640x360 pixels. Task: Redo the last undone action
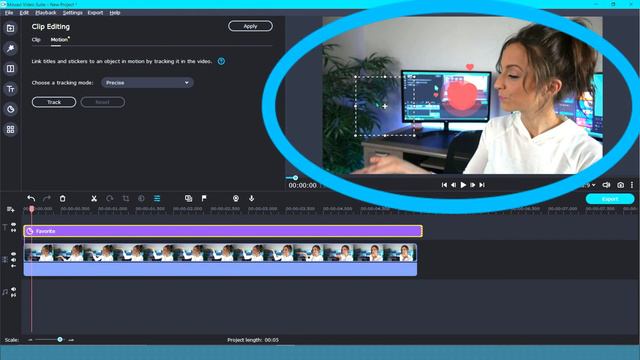47,198
